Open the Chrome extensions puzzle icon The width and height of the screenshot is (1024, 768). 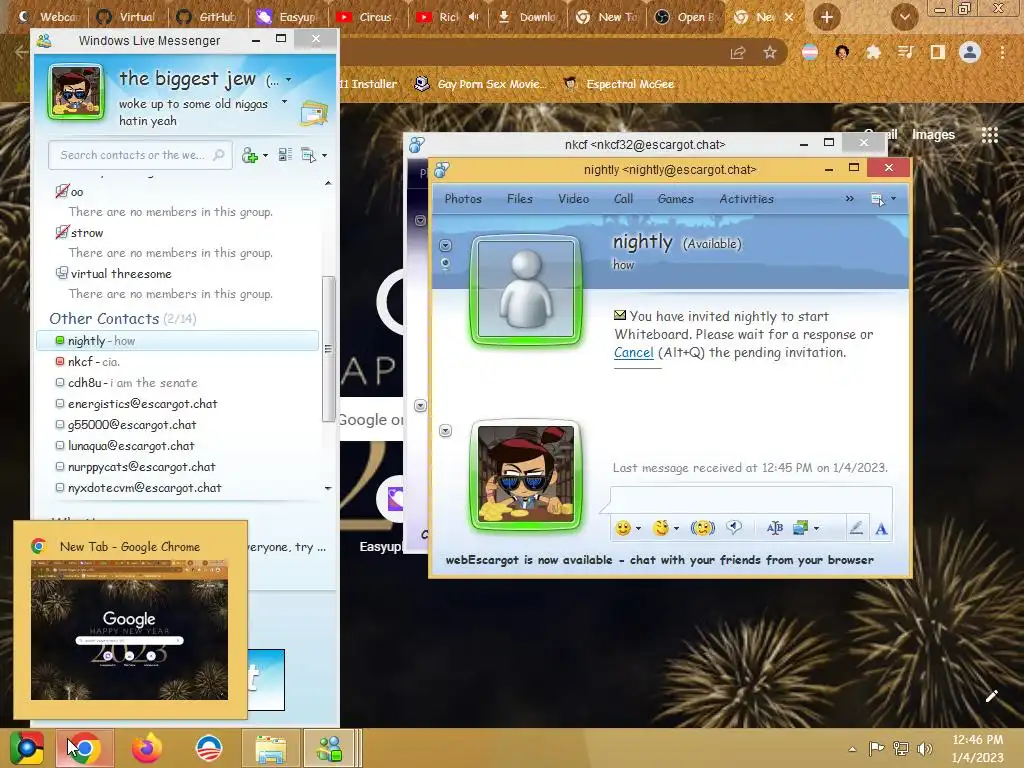[x=873, y=52]
